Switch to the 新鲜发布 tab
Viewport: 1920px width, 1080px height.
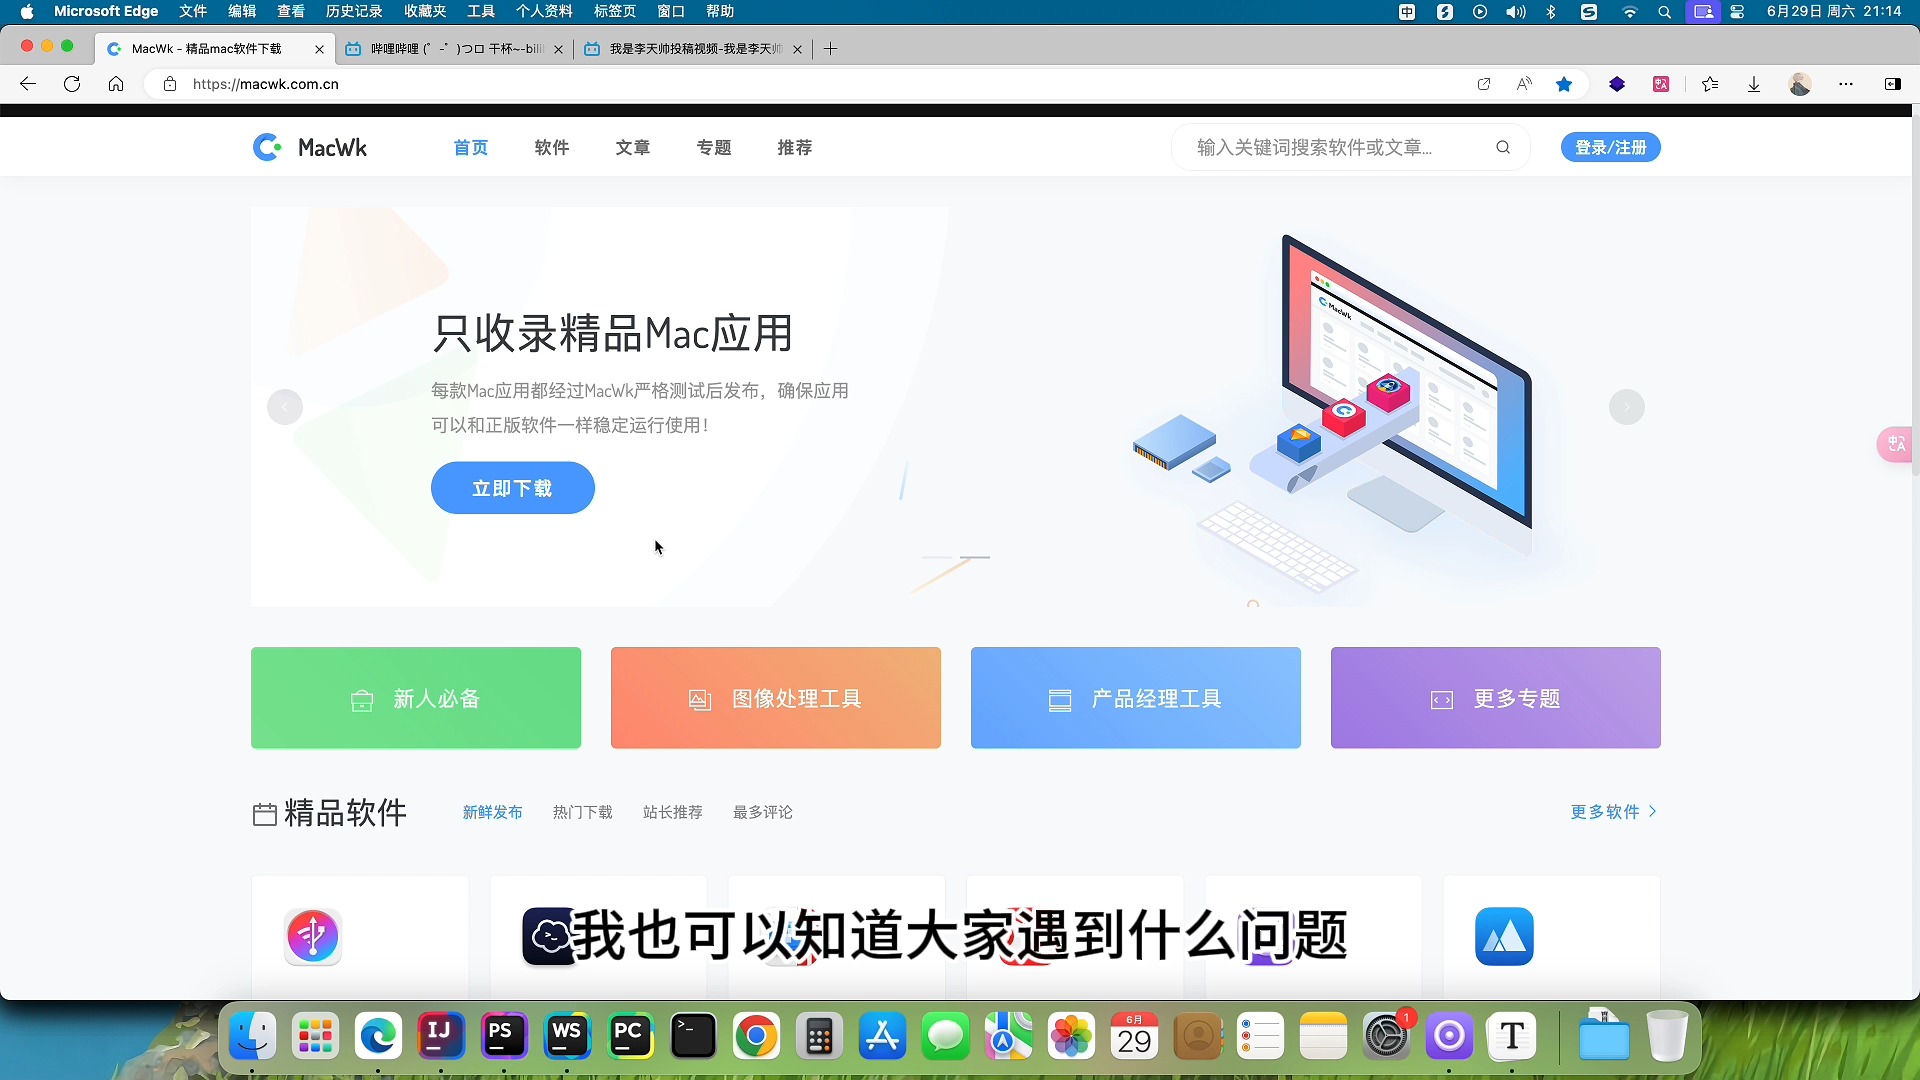[492, 812]
